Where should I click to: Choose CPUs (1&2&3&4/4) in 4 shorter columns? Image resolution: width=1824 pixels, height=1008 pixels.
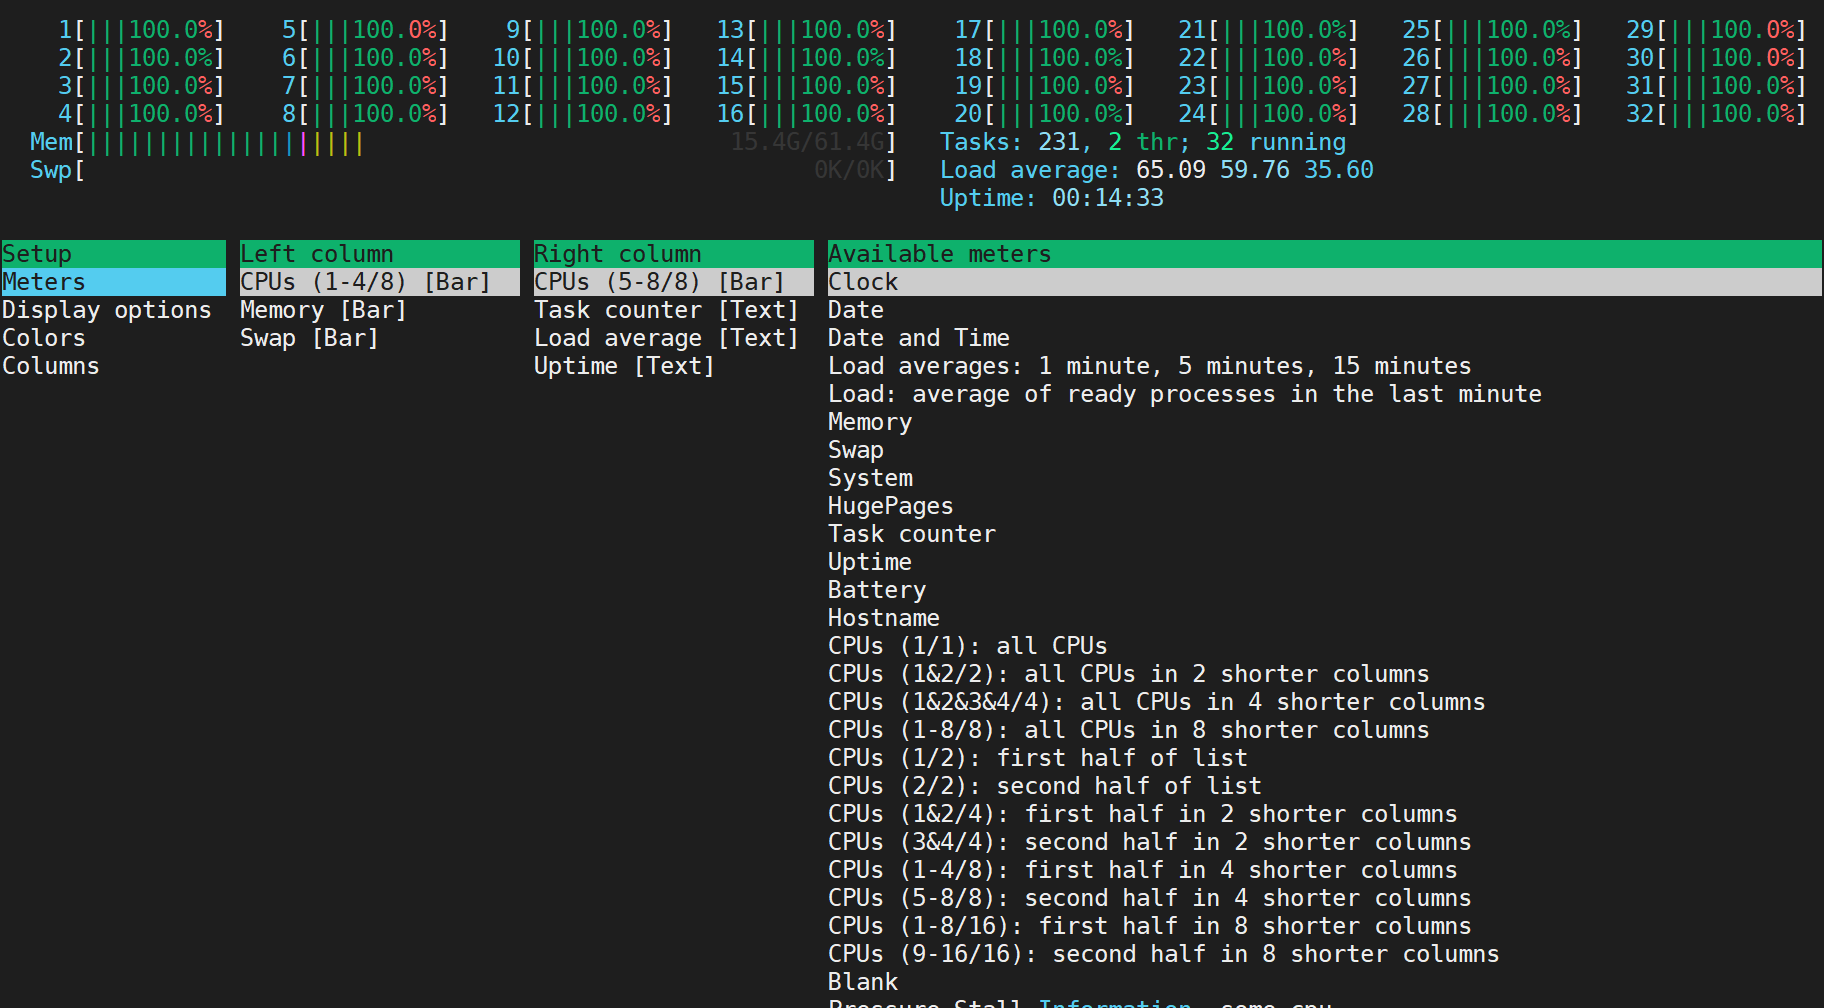point(1157,702)
